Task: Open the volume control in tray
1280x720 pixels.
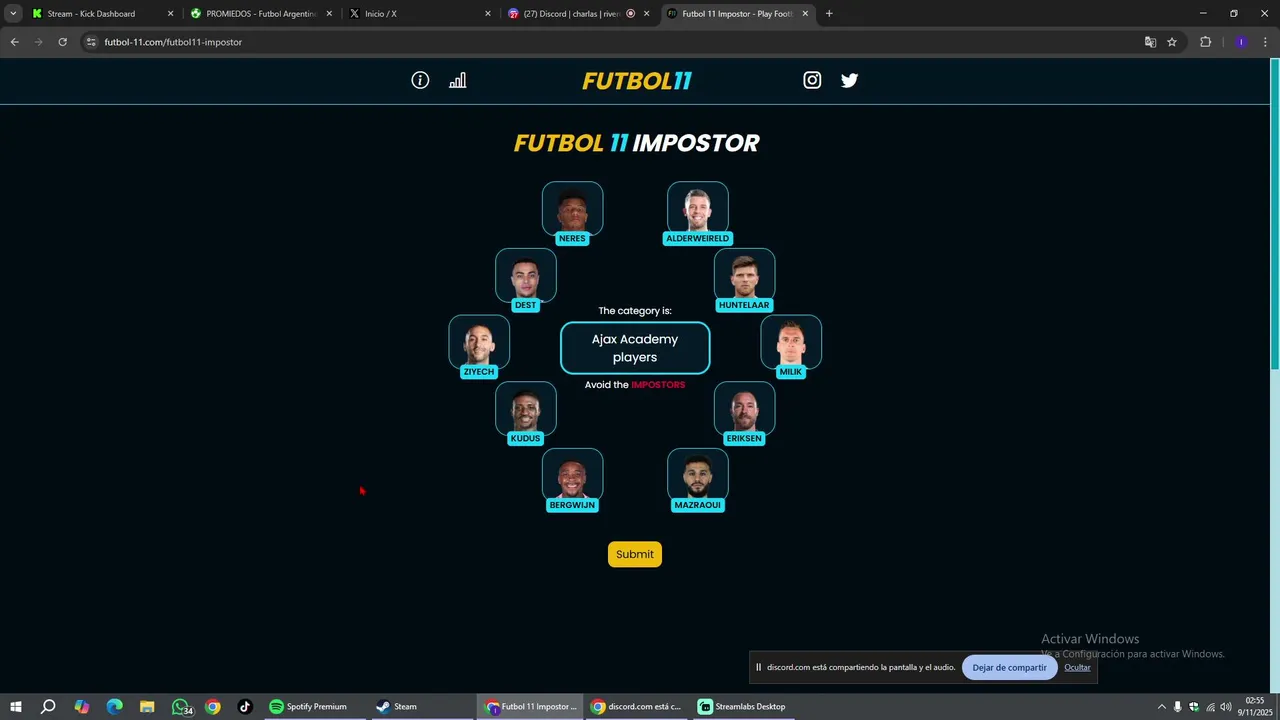Action: pos(1226,707)
